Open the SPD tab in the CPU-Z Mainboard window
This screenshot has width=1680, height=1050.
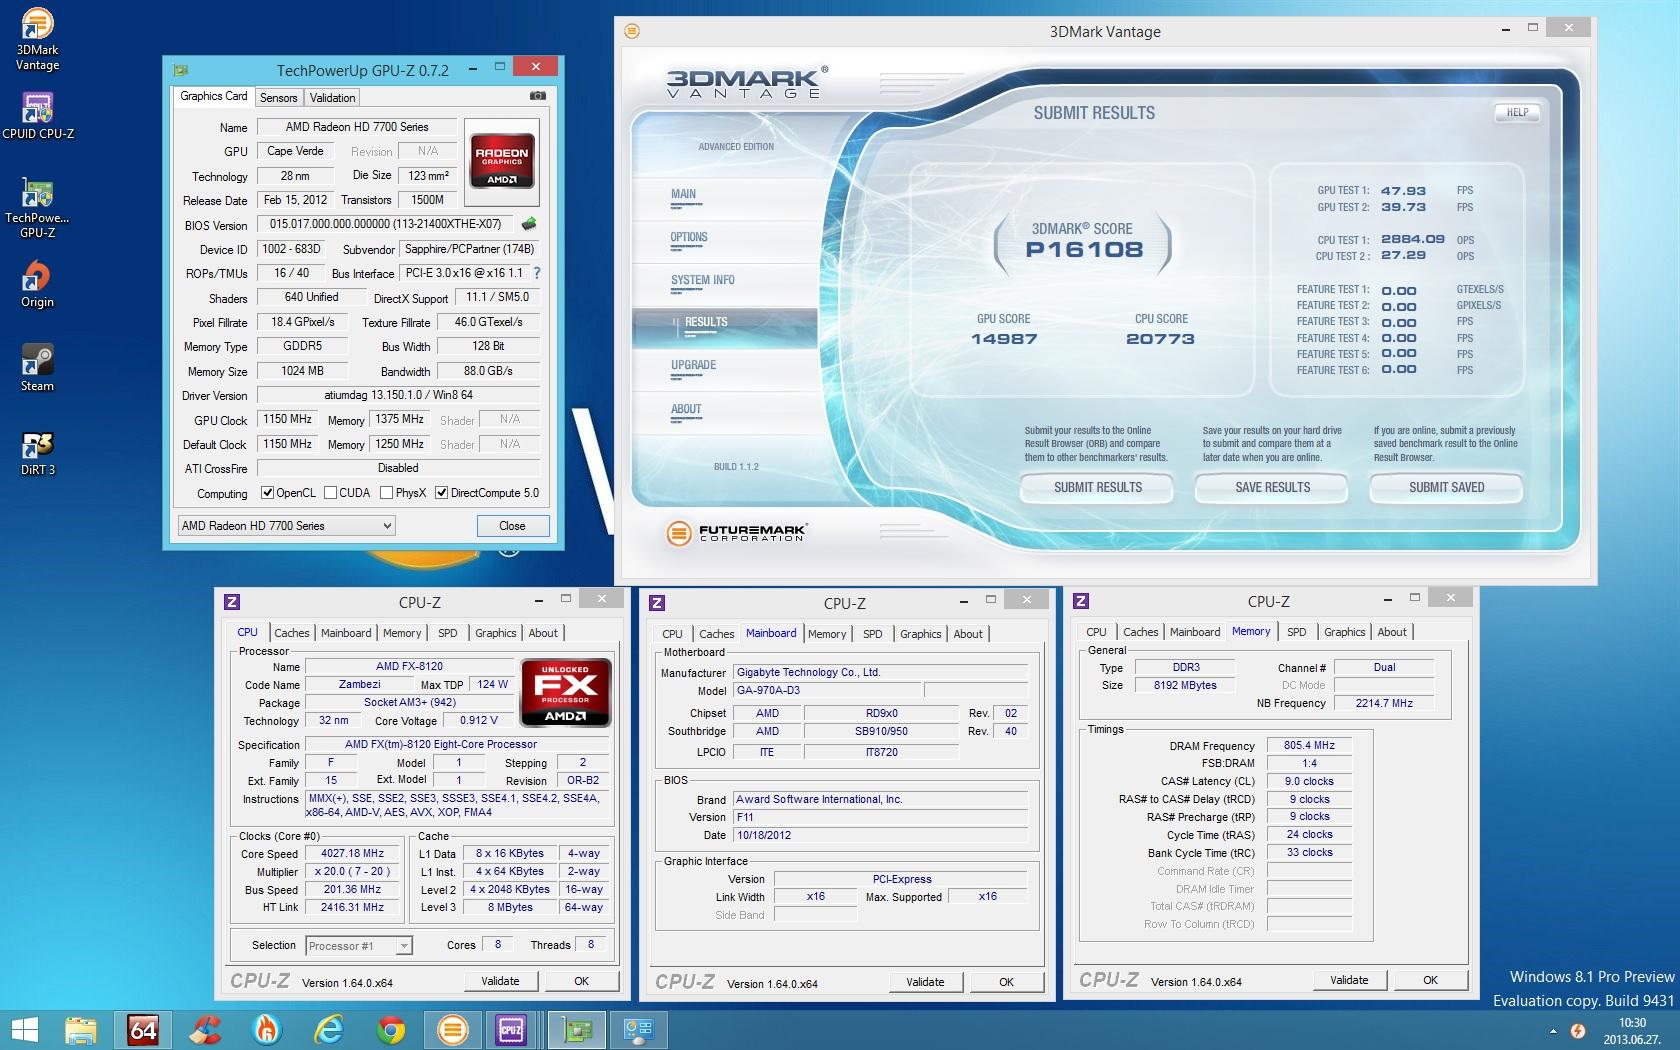point(873,634)
